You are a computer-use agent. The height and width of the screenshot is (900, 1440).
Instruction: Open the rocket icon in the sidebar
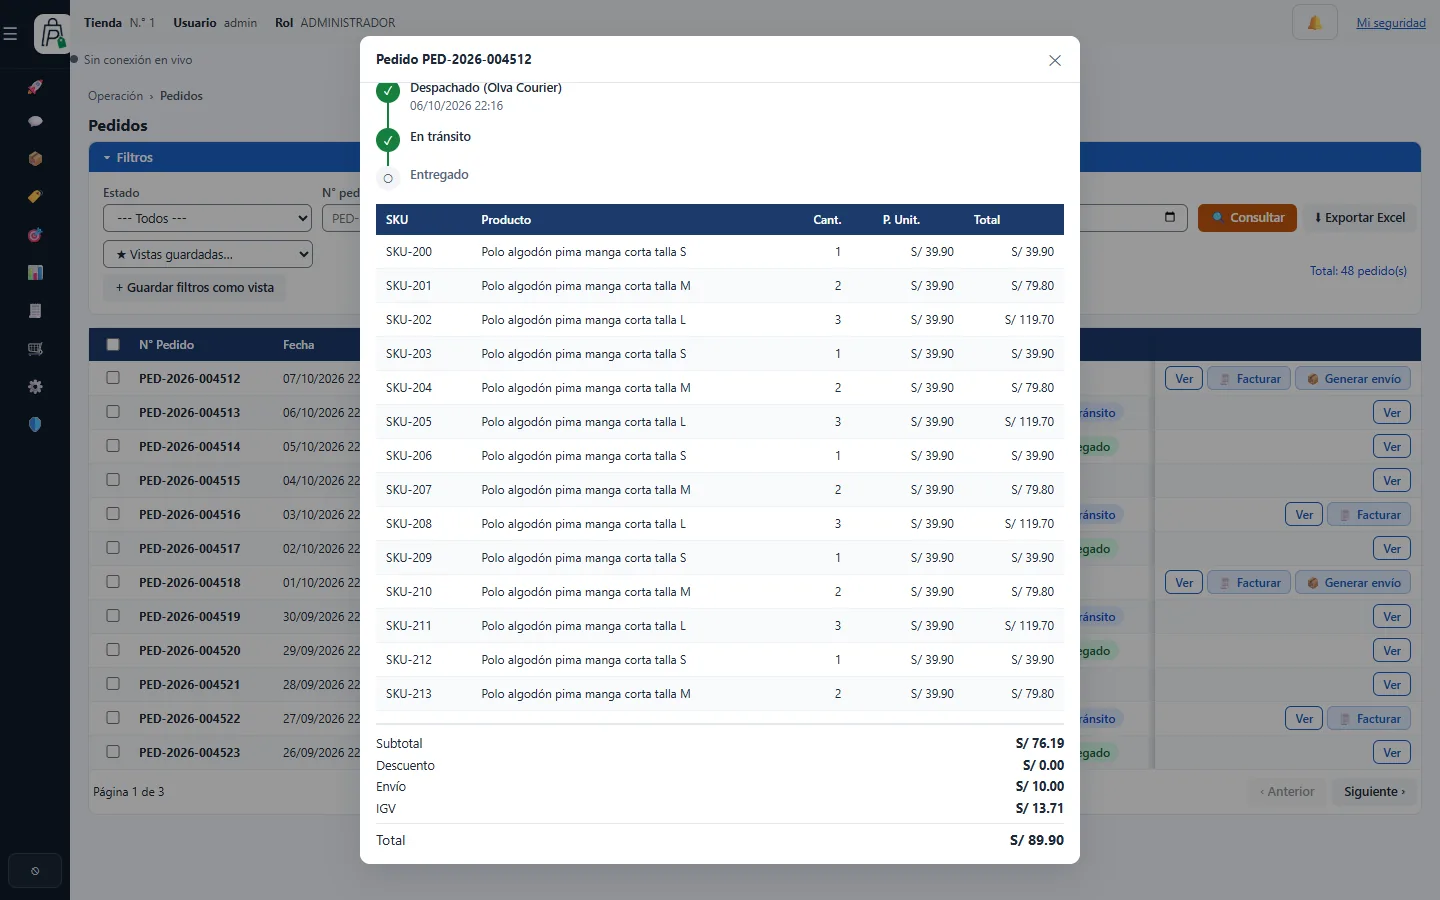[35, 87]
